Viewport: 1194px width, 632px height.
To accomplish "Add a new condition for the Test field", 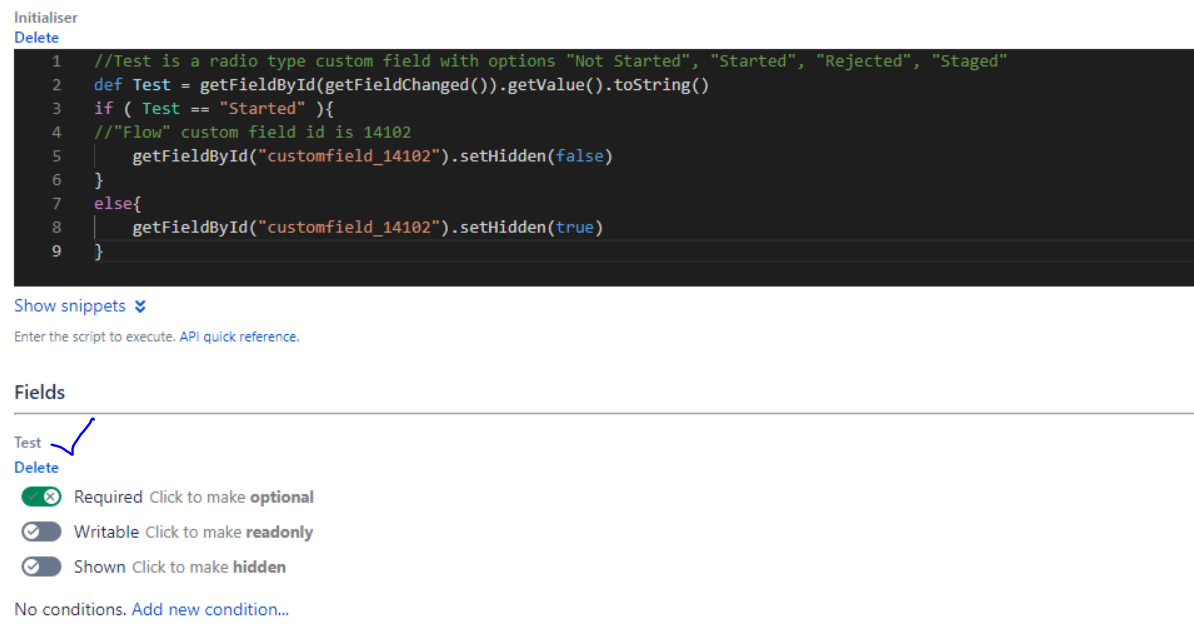I will [210, 609].
